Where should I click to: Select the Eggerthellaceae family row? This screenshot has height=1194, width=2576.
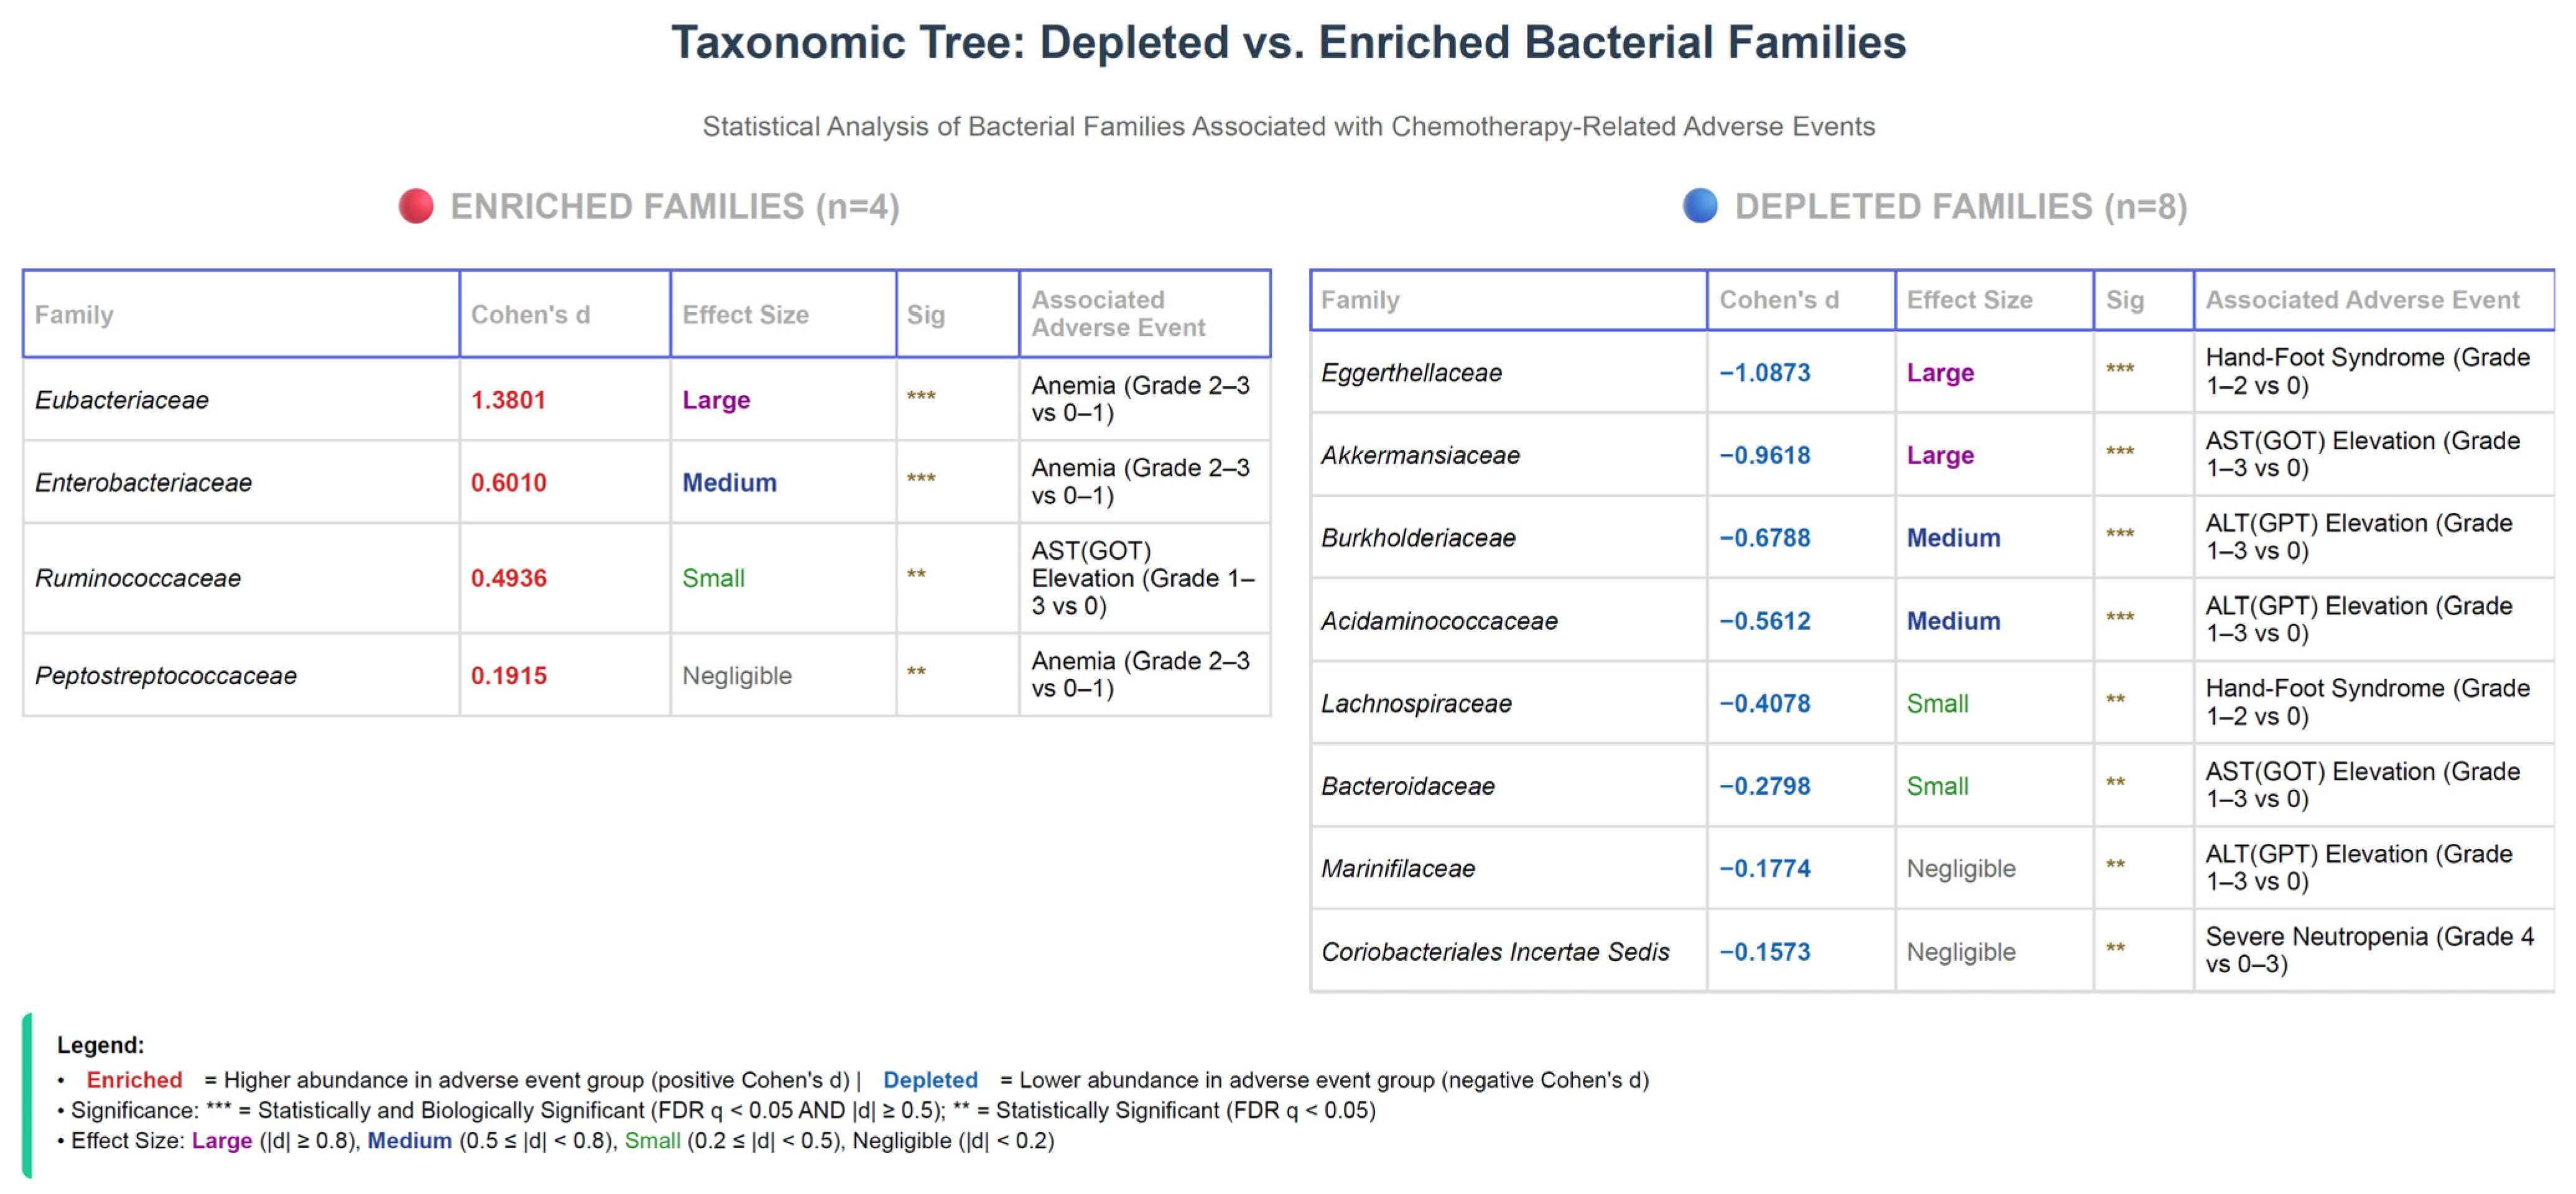coord(1411,373)
